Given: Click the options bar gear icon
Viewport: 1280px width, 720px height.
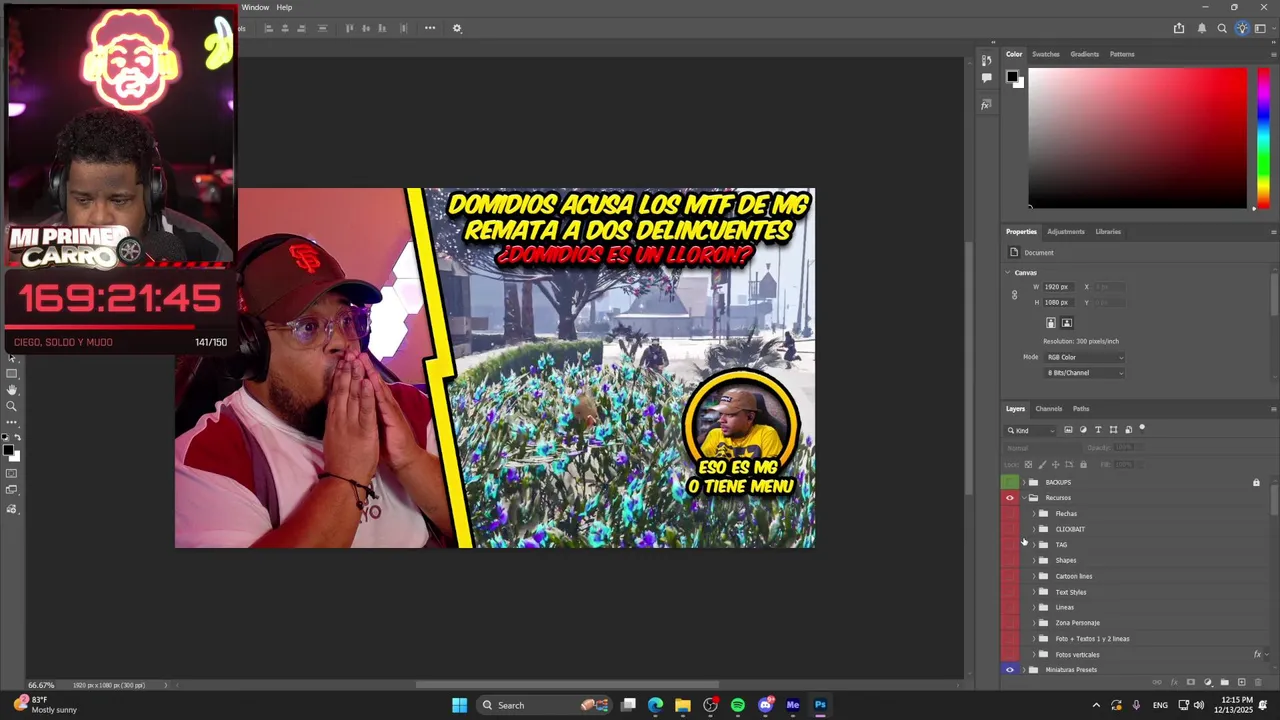Looking at the screenshot, I should 457,28.
